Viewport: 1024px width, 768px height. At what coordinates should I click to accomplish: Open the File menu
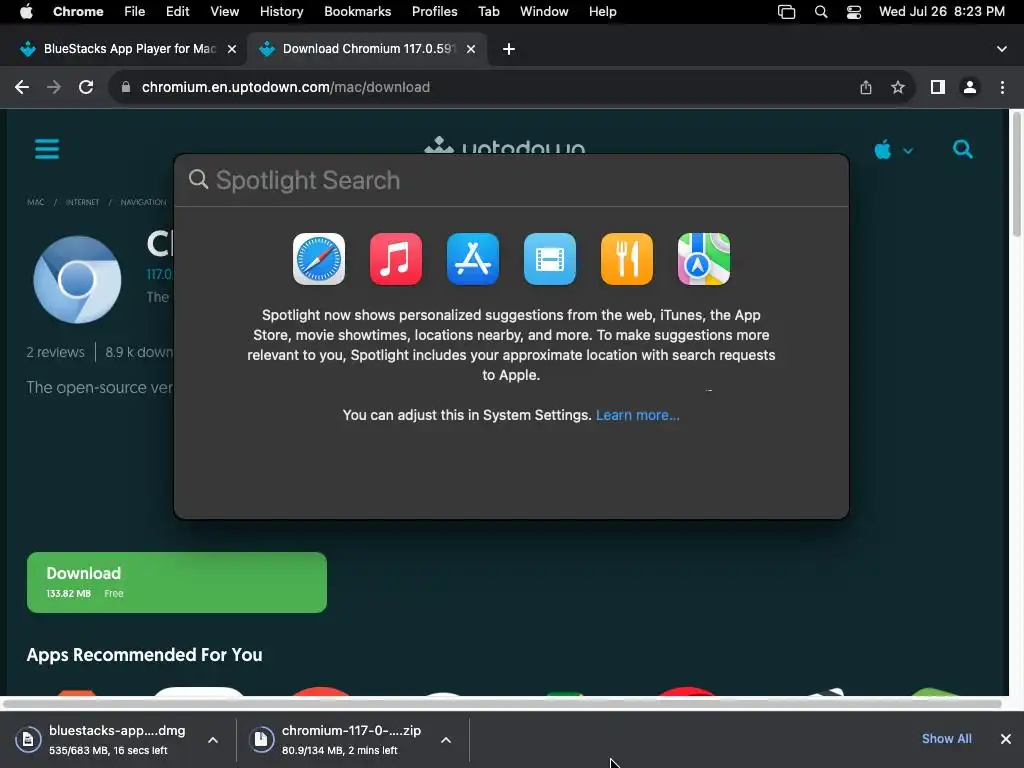click(x=135, y=12)
